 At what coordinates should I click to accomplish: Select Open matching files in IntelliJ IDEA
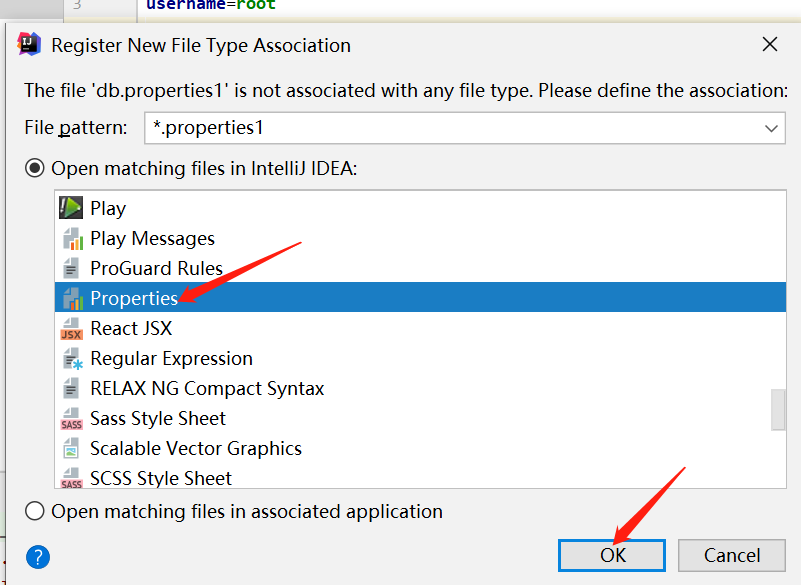35,168
